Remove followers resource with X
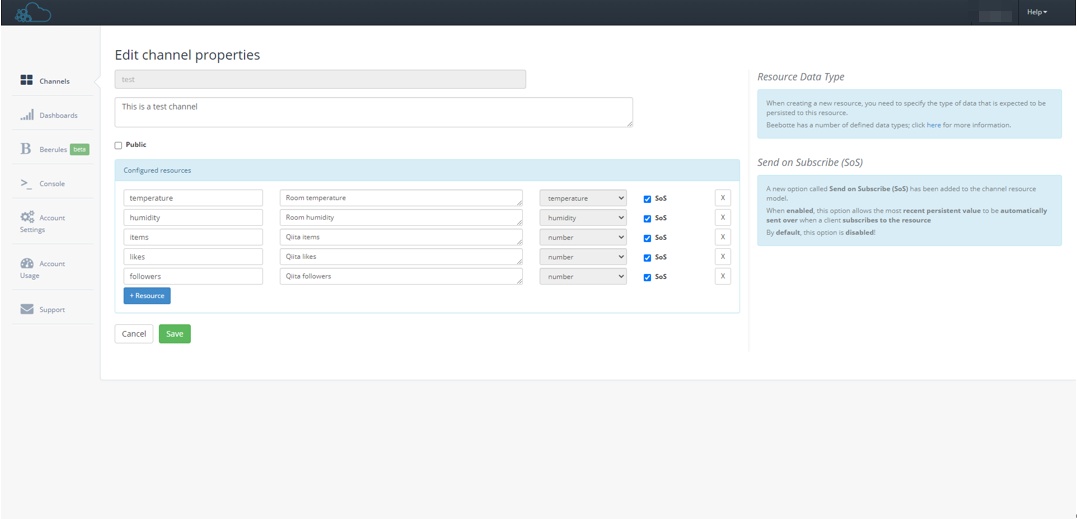 click(723, 276)
